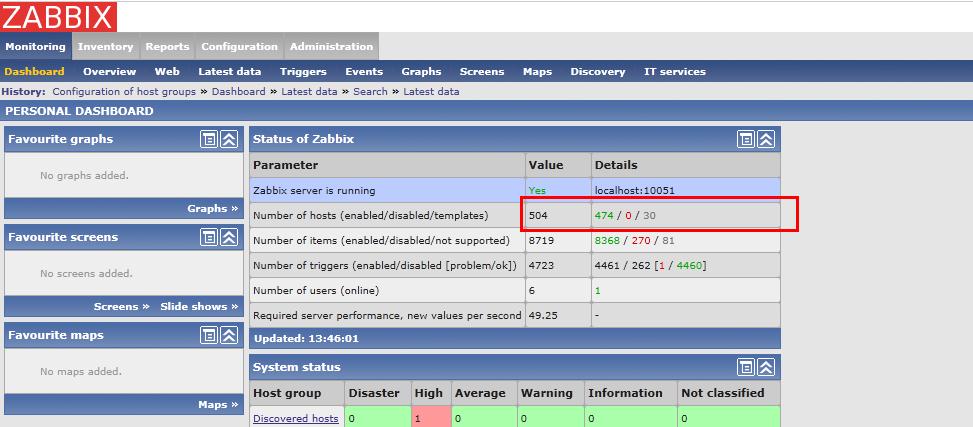
Task: Collapse the Favourite graphs widget
Action: tap(229, 139)
